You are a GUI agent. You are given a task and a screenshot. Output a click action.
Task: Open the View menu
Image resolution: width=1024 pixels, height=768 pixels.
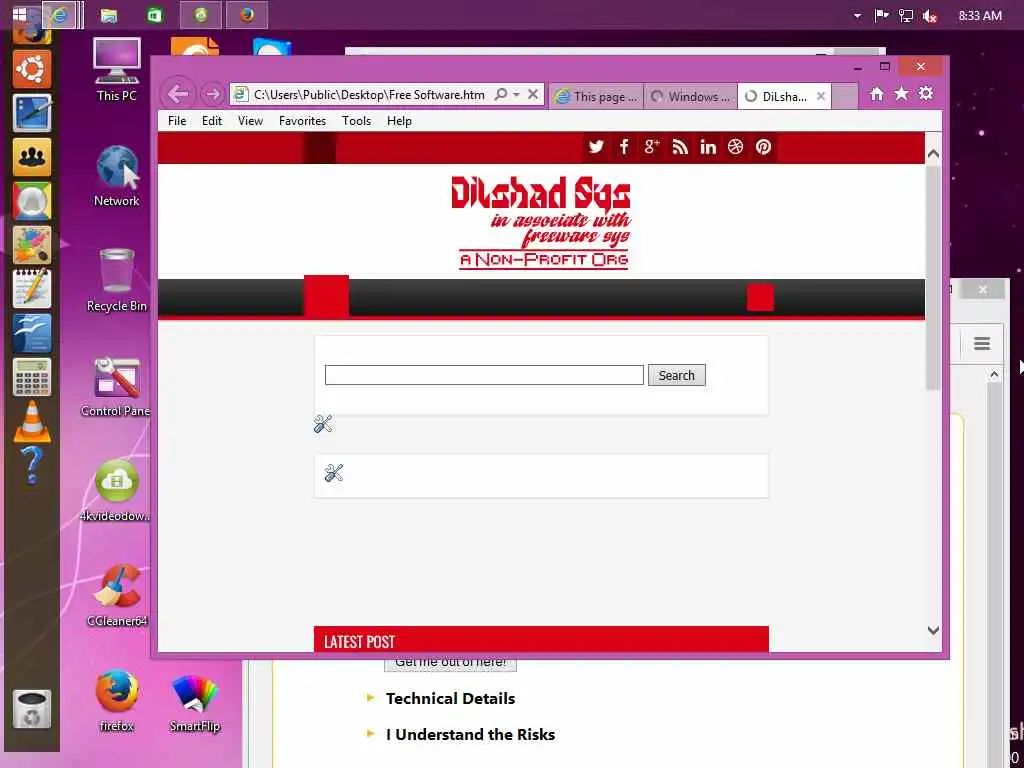point(250,121)
